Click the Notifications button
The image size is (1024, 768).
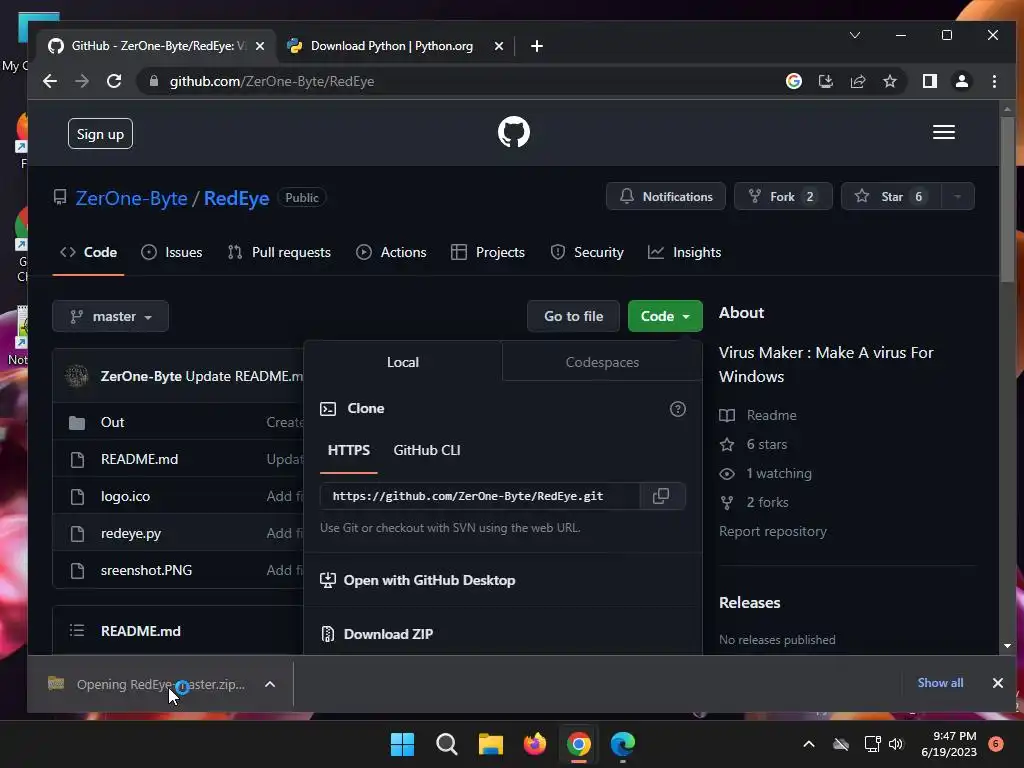(665, 197)
